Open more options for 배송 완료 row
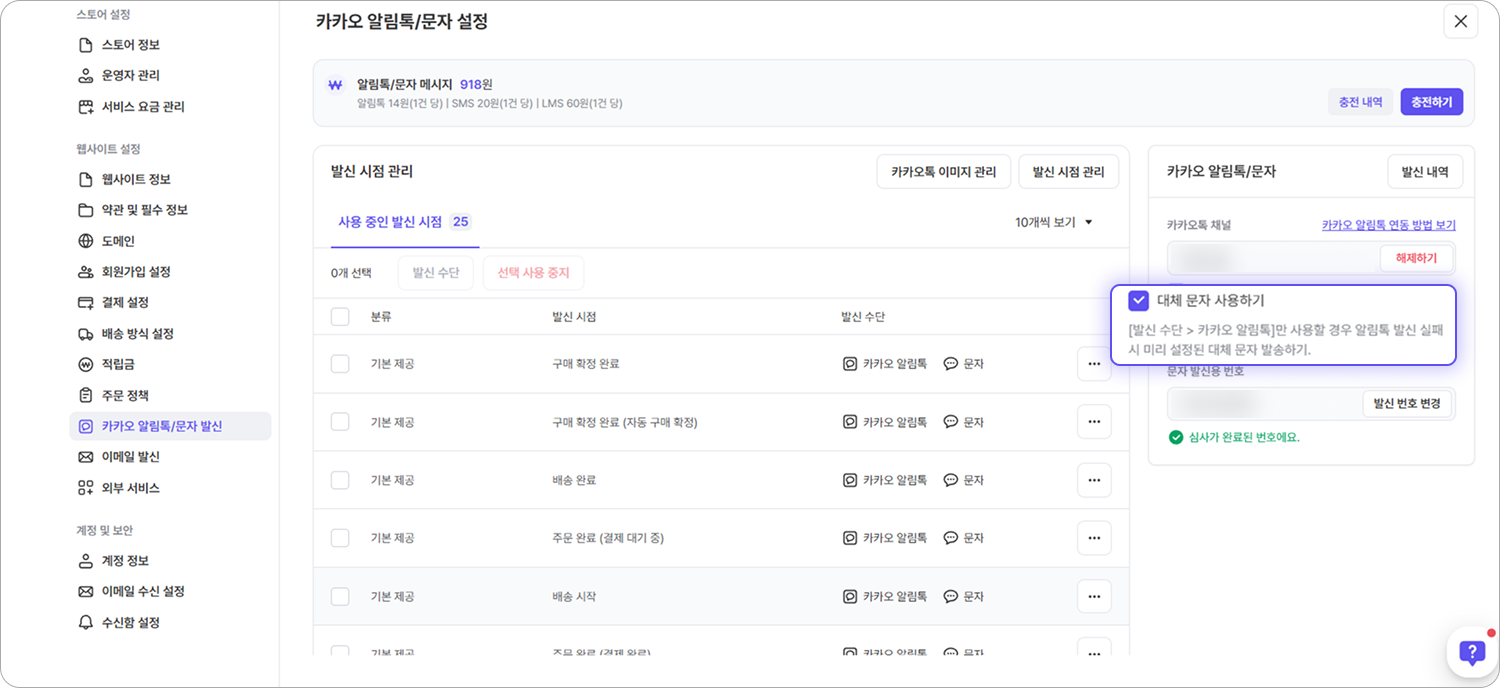 pos(1094,480)
